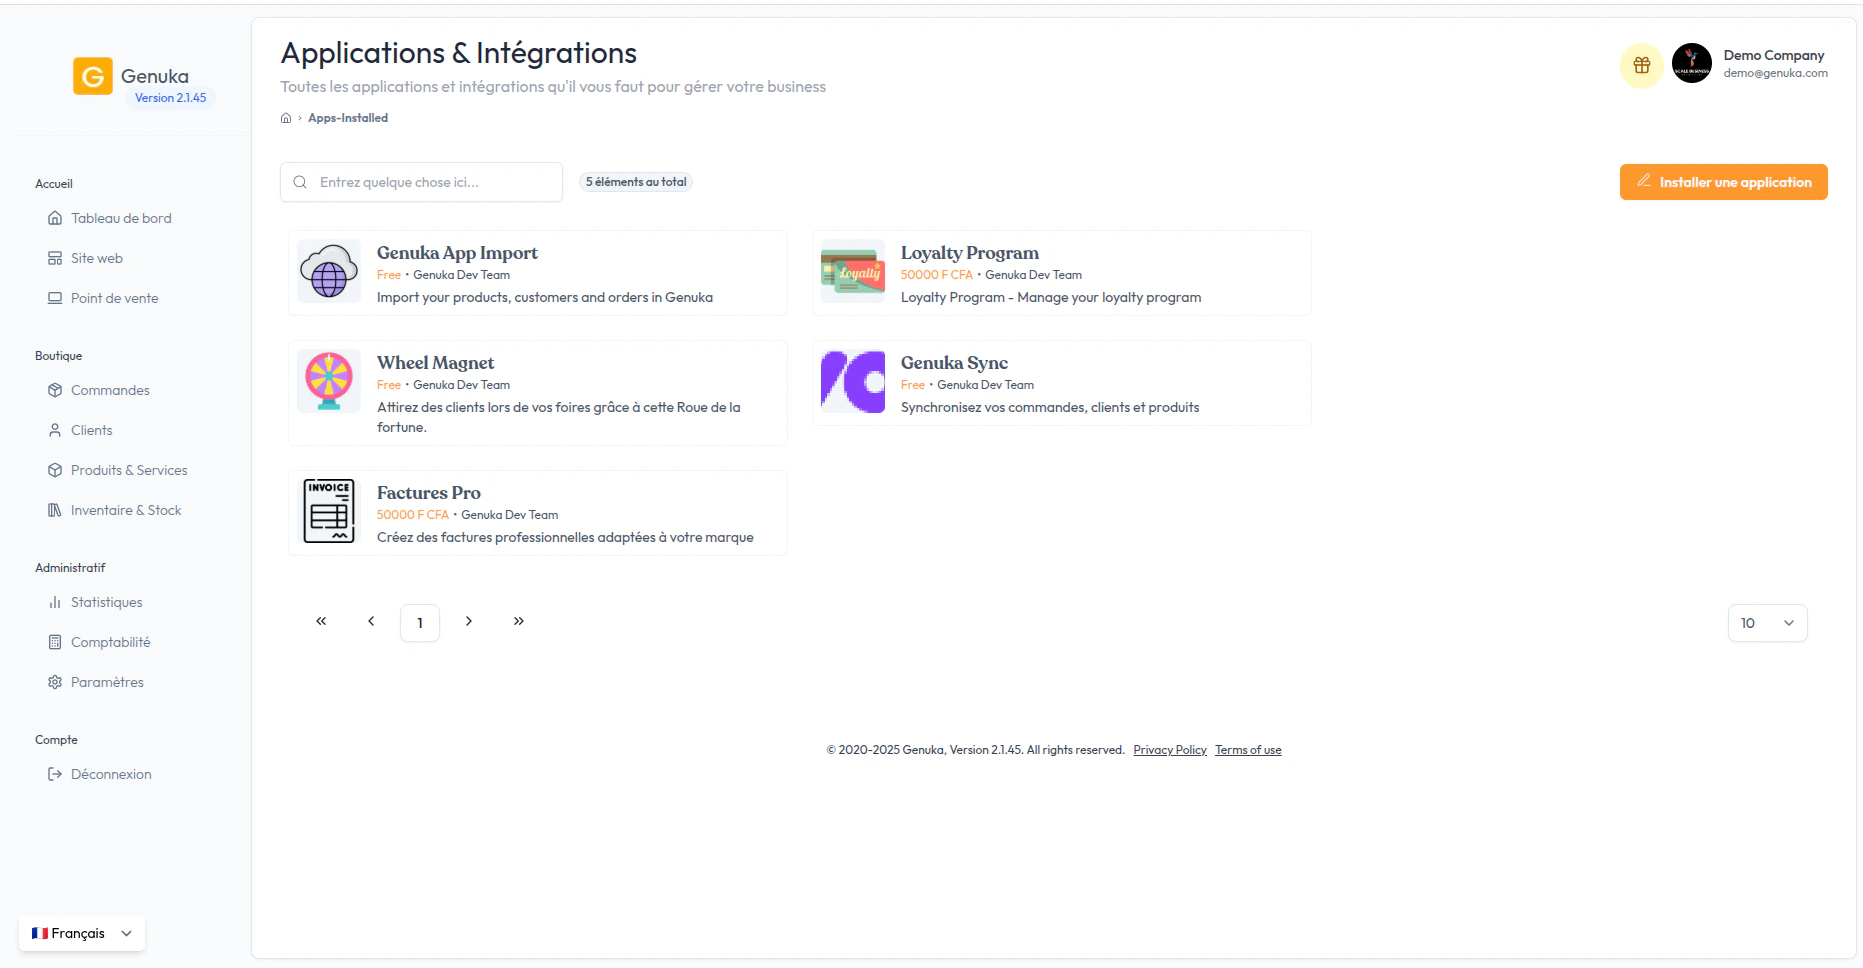The image size is (1863, 968).
Task: Open Point de vente menu item
Action: (x=114, y=298)
